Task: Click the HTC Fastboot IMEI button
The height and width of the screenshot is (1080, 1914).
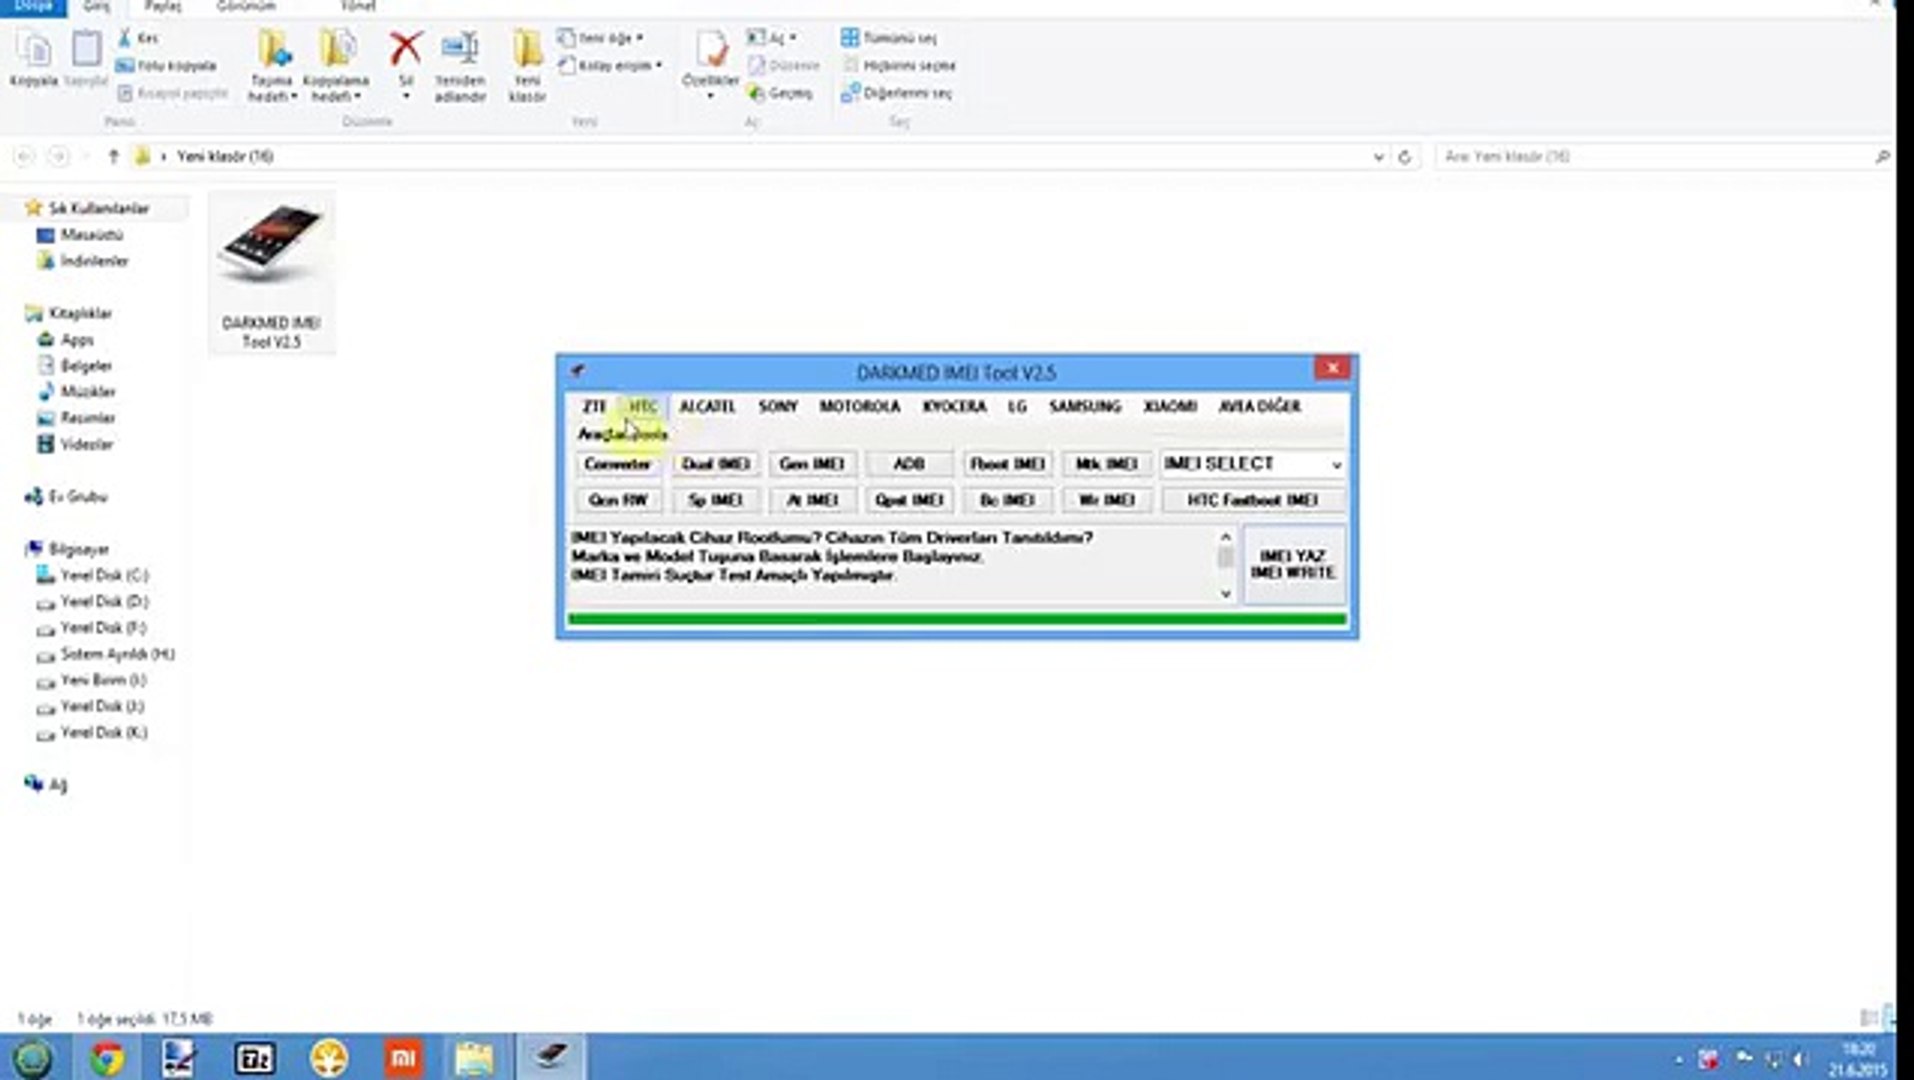Action: point(1252,500)
